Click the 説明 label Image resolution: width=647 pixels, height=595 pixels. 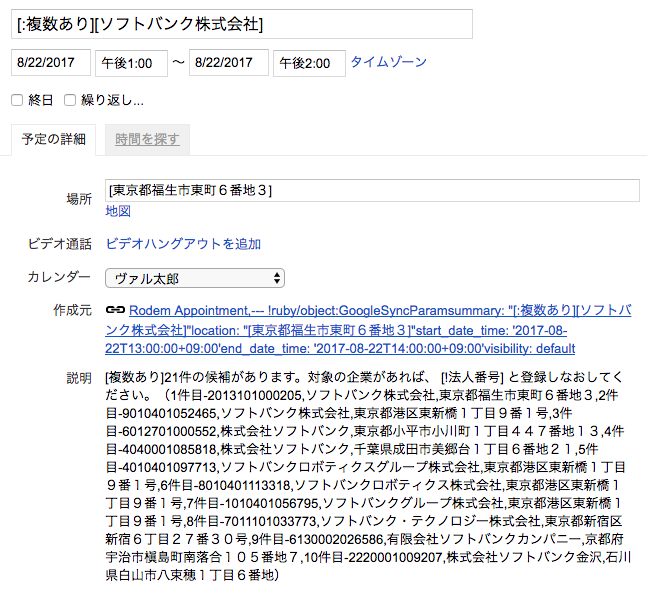[x=79, y=378]
